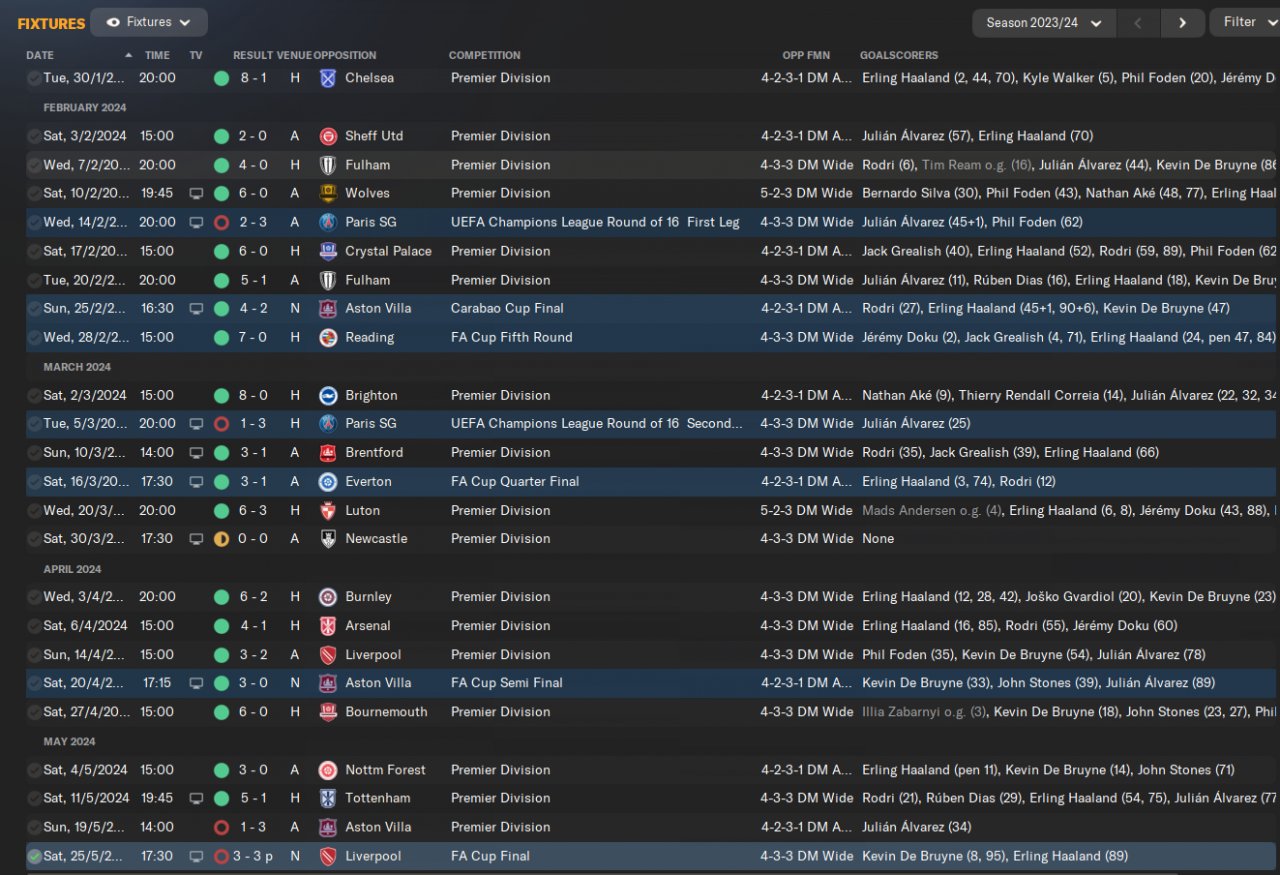Click the Luton club badge
1280x875 pixels.
click(x=327, y=510)
